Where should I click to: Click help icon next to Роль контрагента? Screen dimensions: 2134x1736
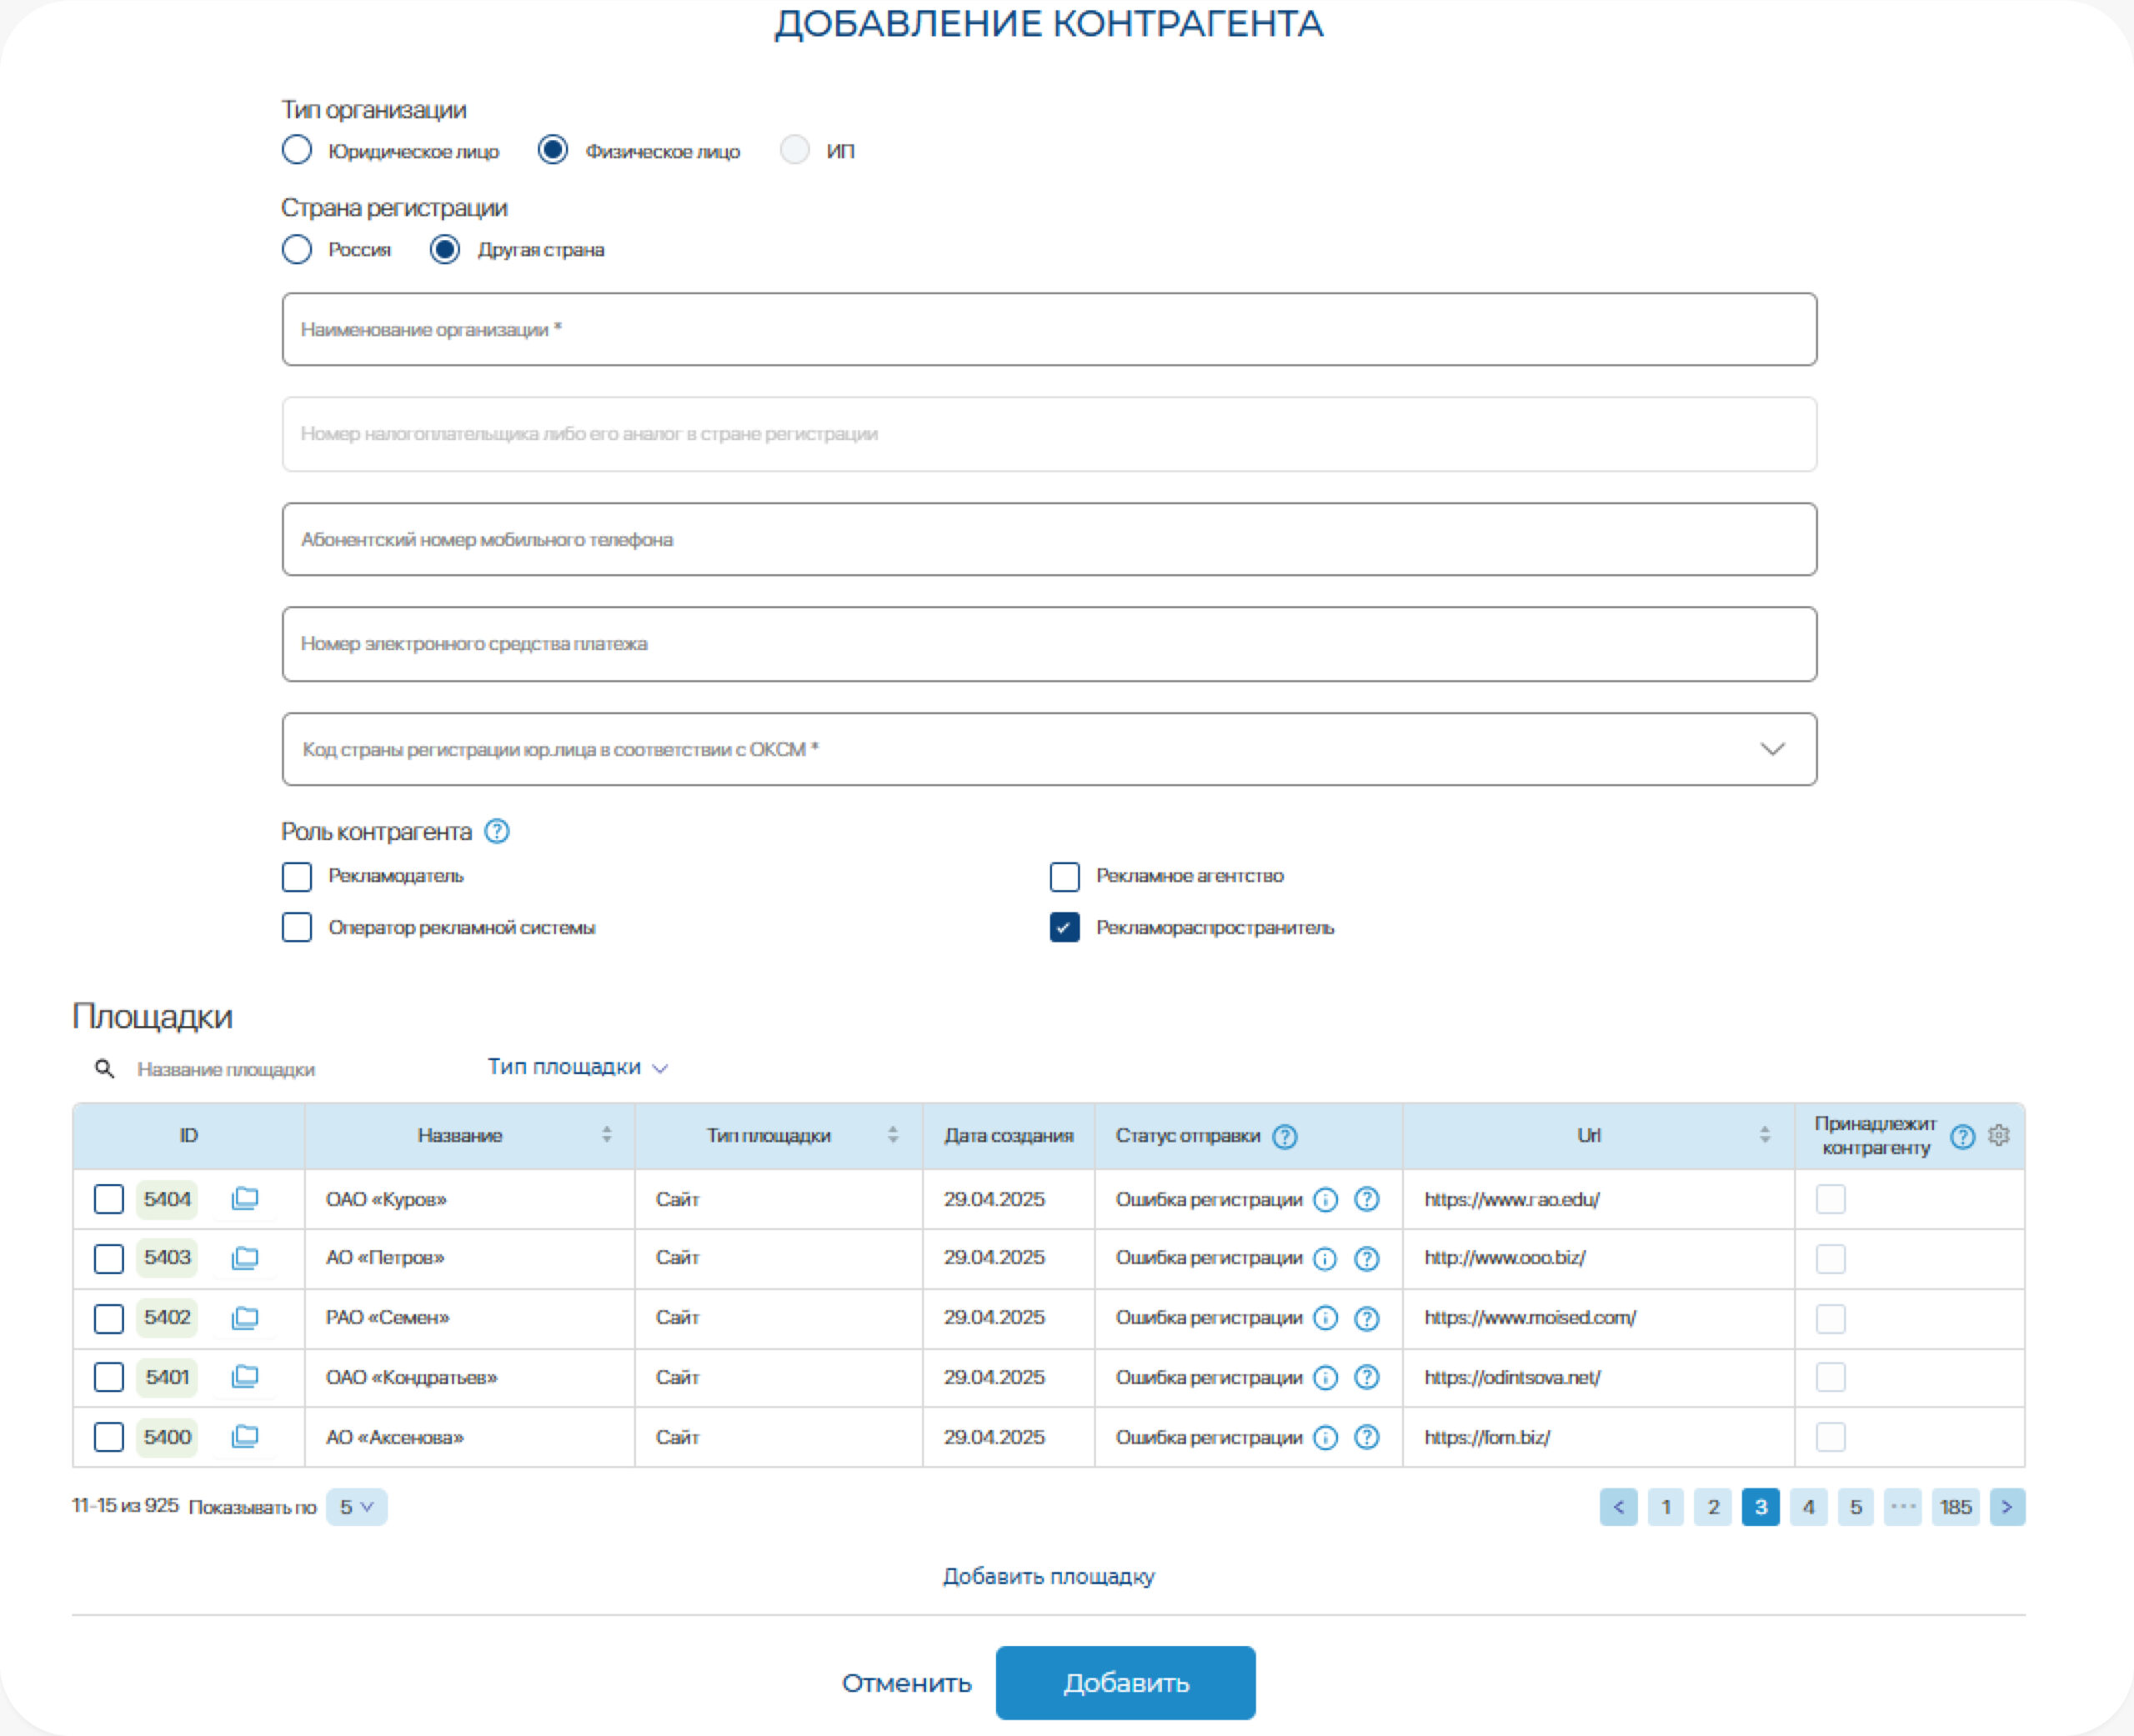tap(497, 831)
